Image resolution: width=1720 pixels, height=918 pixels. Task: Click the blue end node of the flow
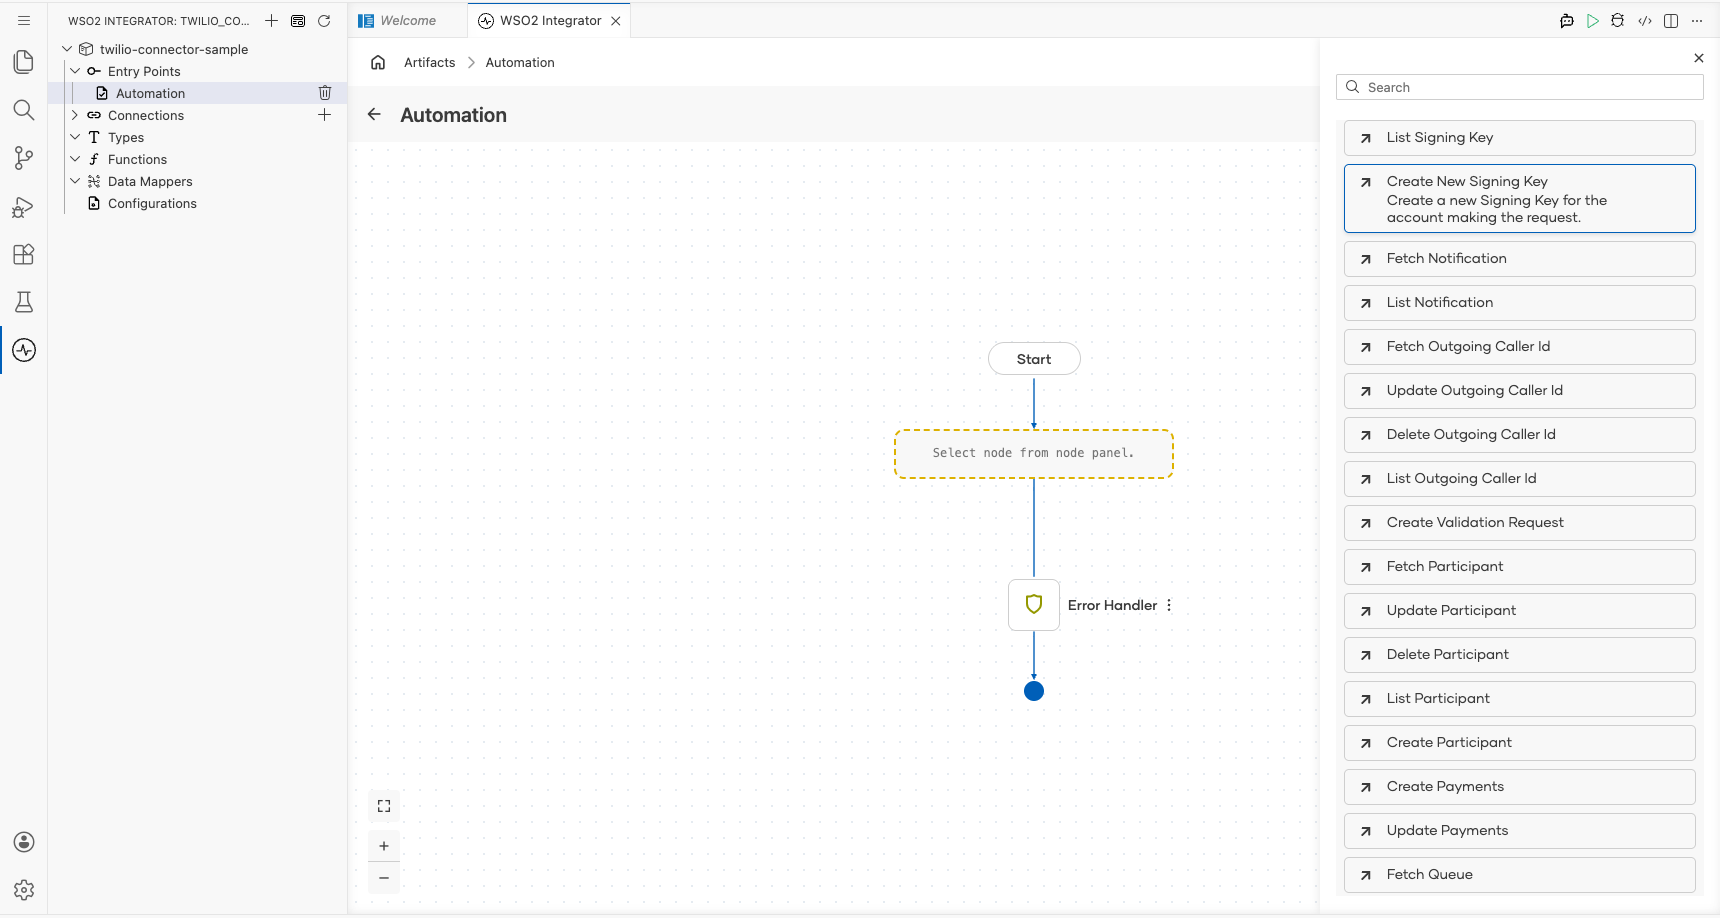click(x=1034, y=691)
